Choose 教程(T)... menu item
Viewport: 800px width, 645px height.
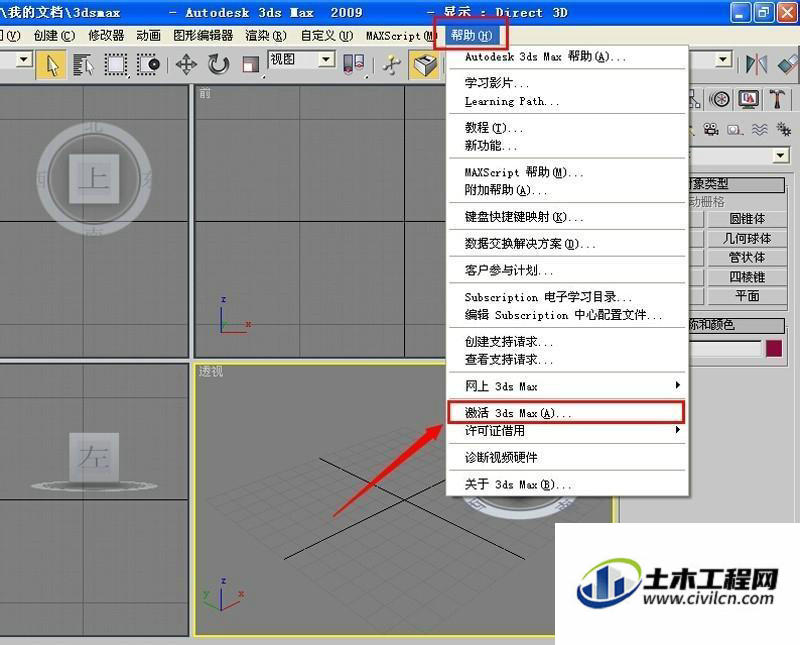[x=567, y=128]
